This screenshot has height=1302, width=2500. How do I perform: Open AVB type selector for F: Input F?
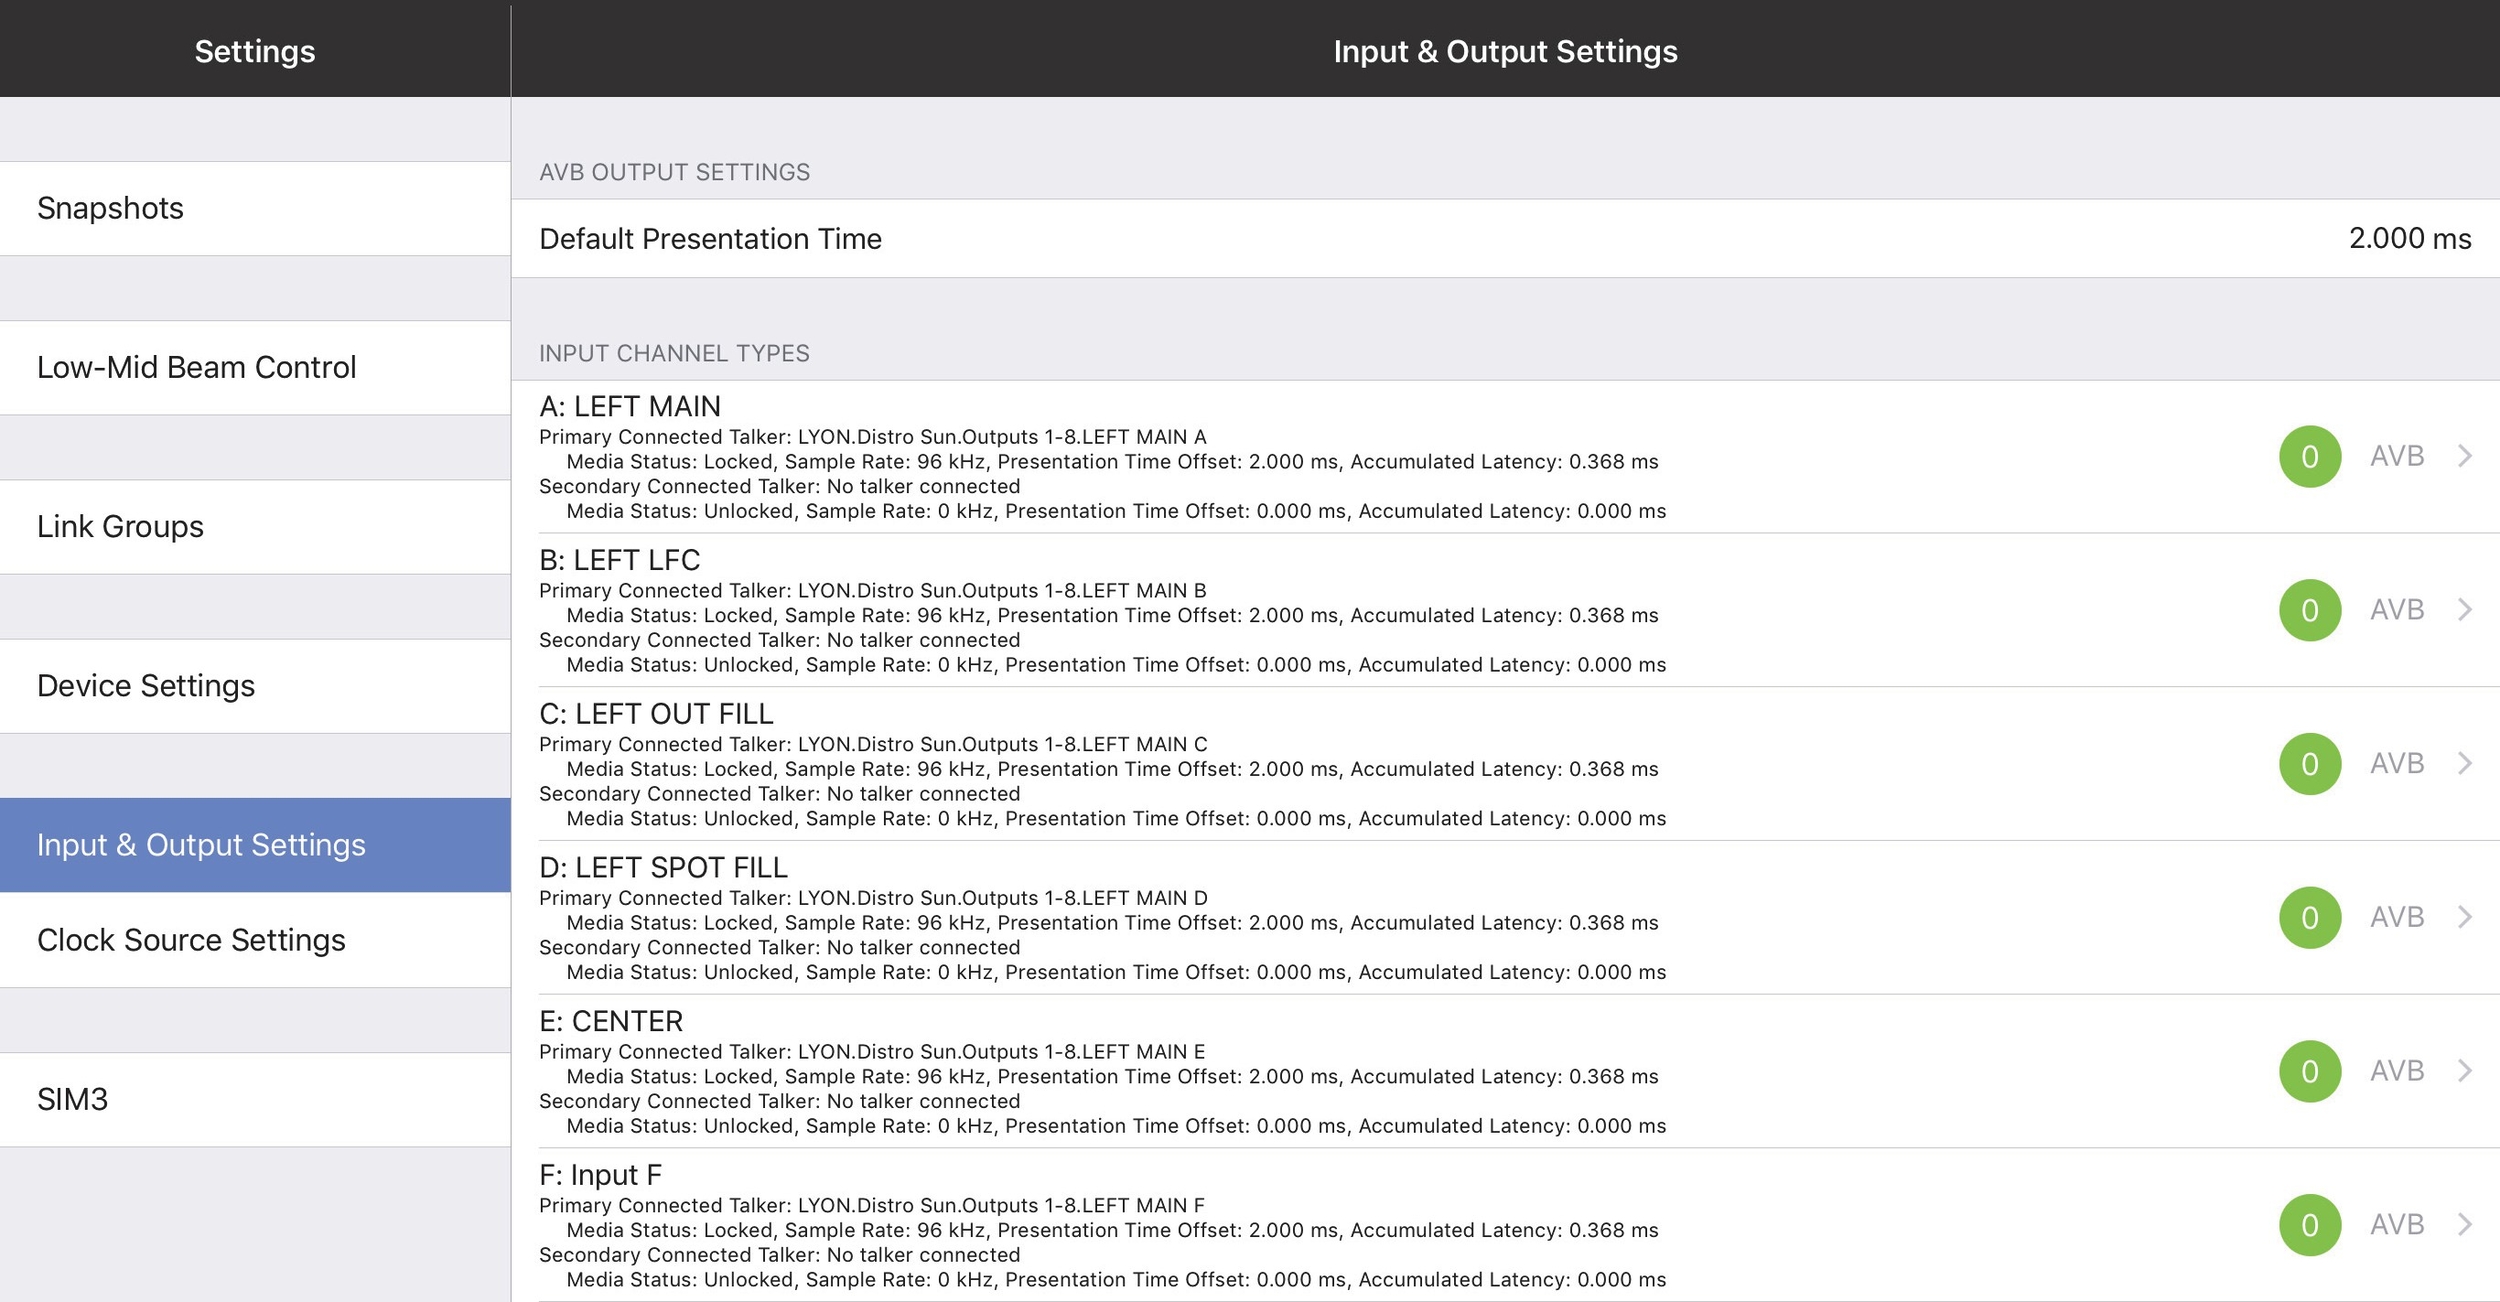[x=2397, y=1225]
